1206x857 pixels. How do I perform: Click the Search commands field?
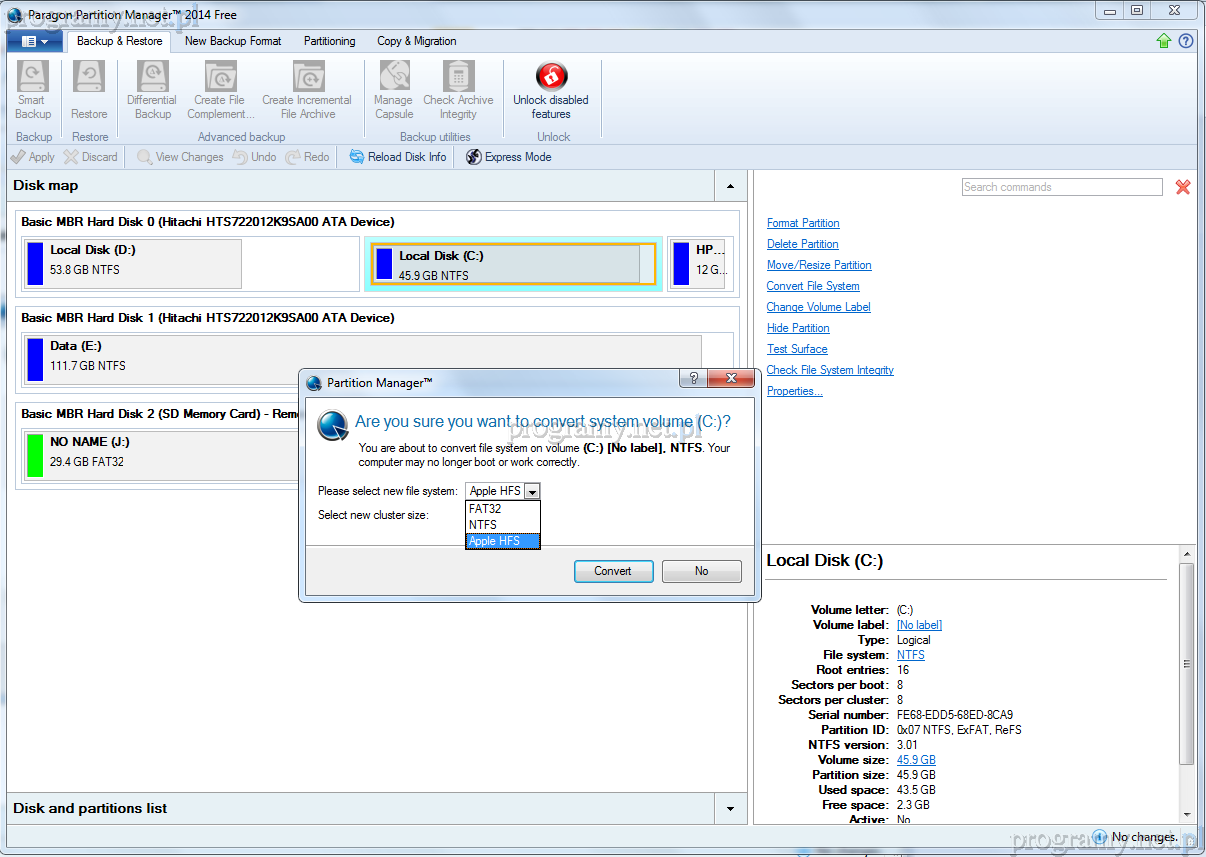1061,187
